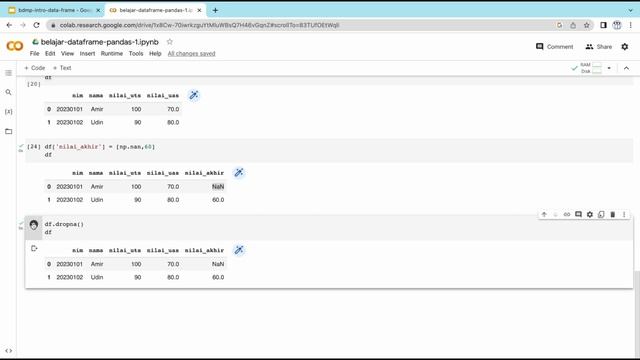
Task: Click the All changes saved link
Action: [191, 53]
